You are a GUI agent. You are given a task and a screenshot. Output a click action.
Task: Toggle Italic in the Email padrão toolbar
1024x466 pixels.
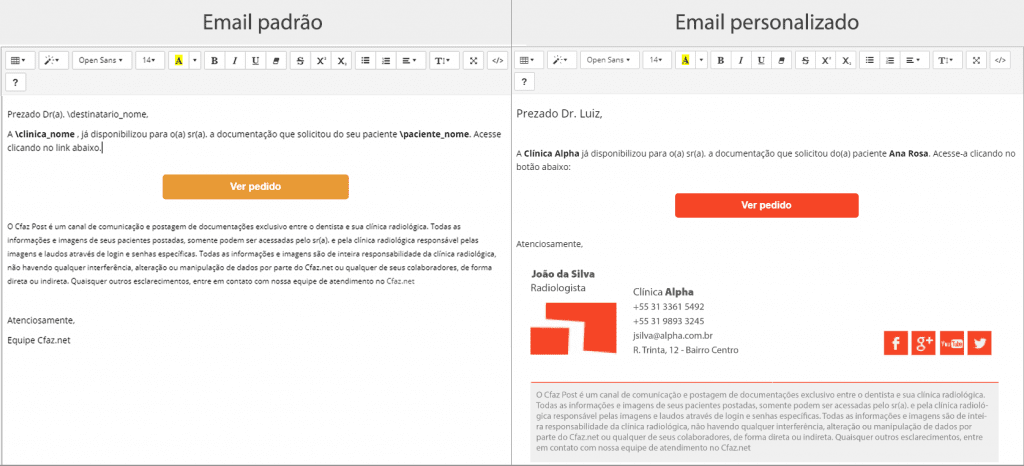234,60
